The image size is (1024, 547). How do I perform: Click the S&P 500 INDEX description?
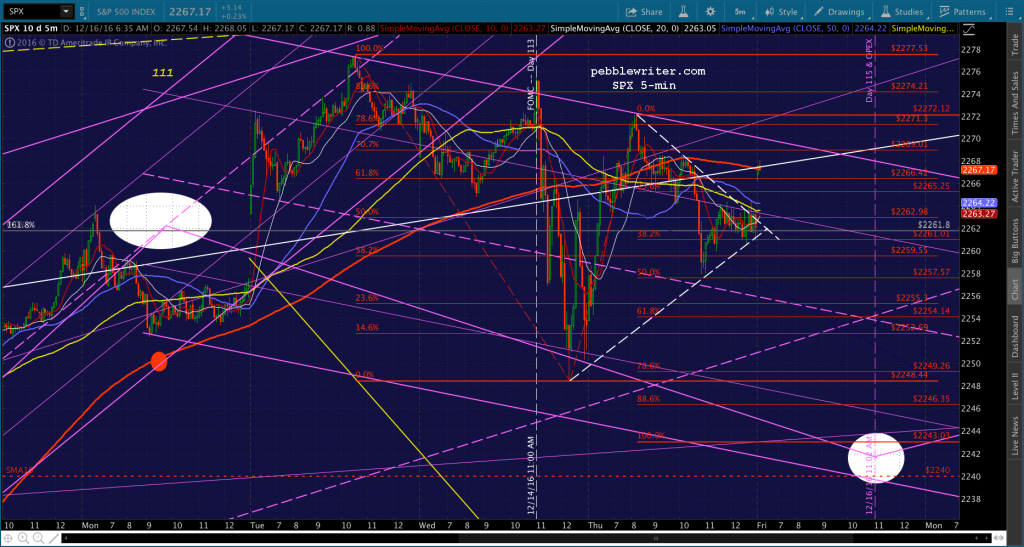tap(126, 12)
